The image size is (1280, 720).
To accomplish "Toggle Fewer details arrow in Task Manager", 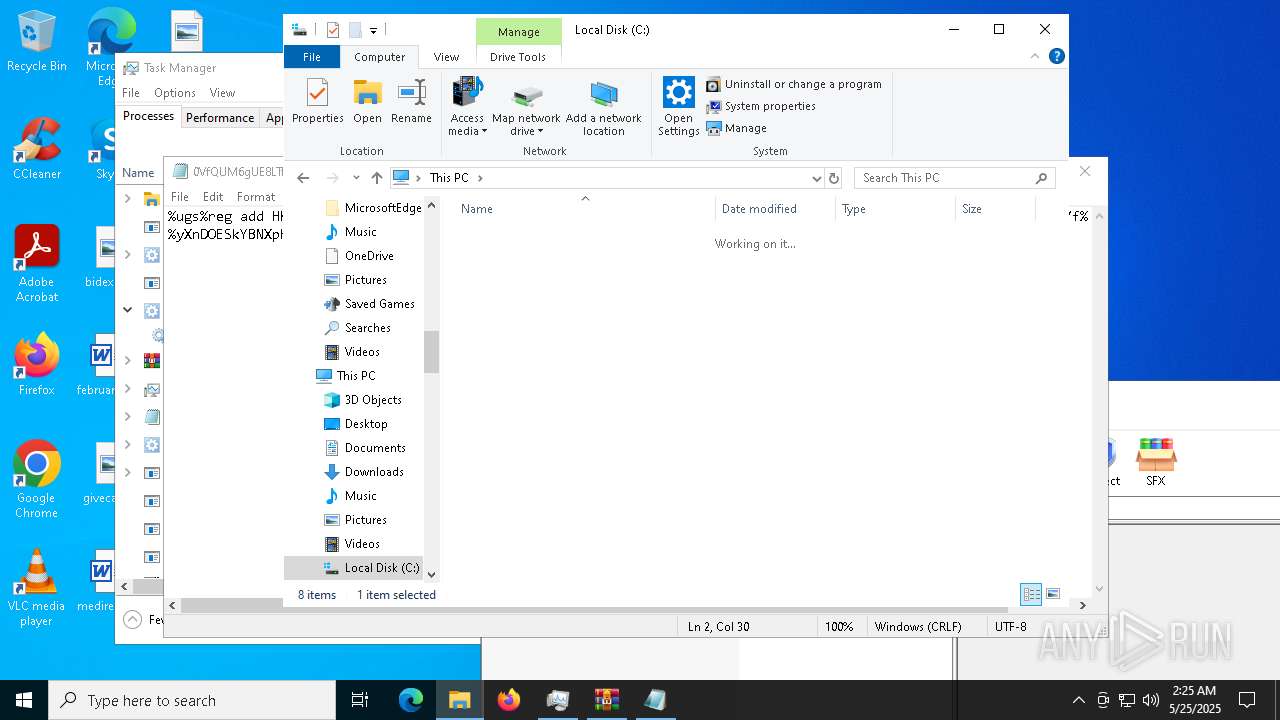I will coord(132,620).
